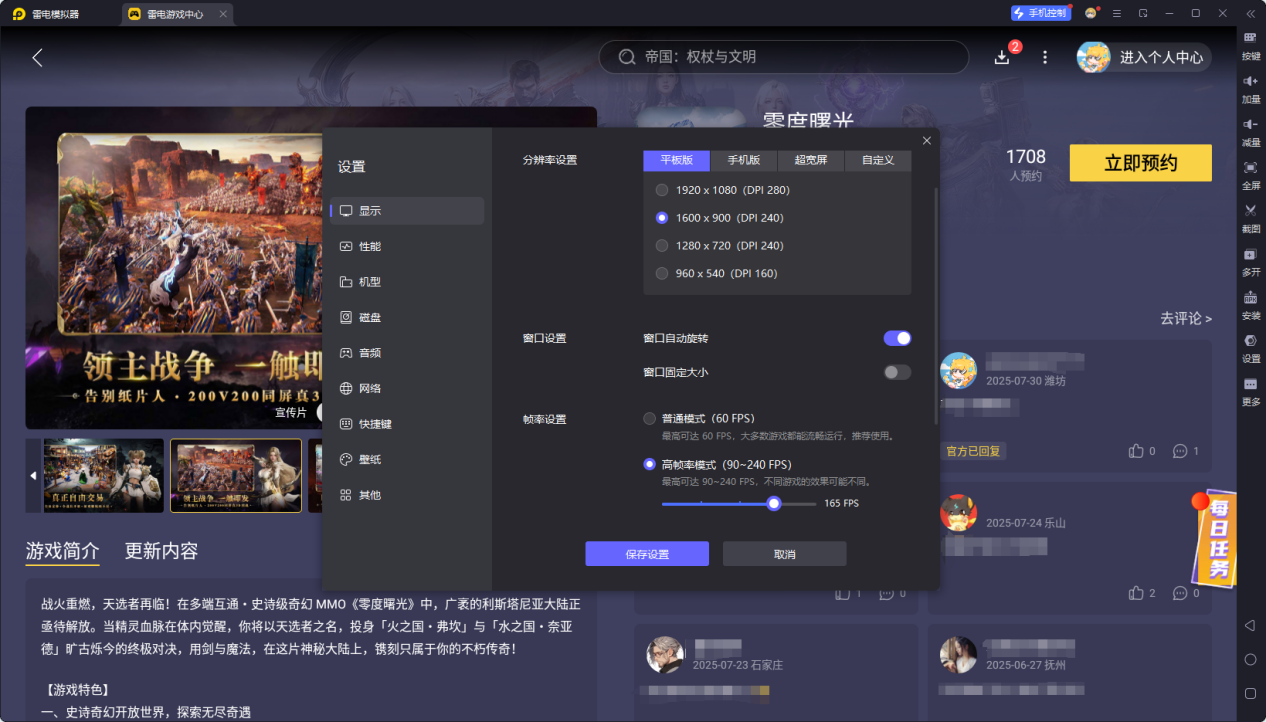Switch to 手机版 resolution tab
Screen dimensions: 1266x722
tap(744, 161)
